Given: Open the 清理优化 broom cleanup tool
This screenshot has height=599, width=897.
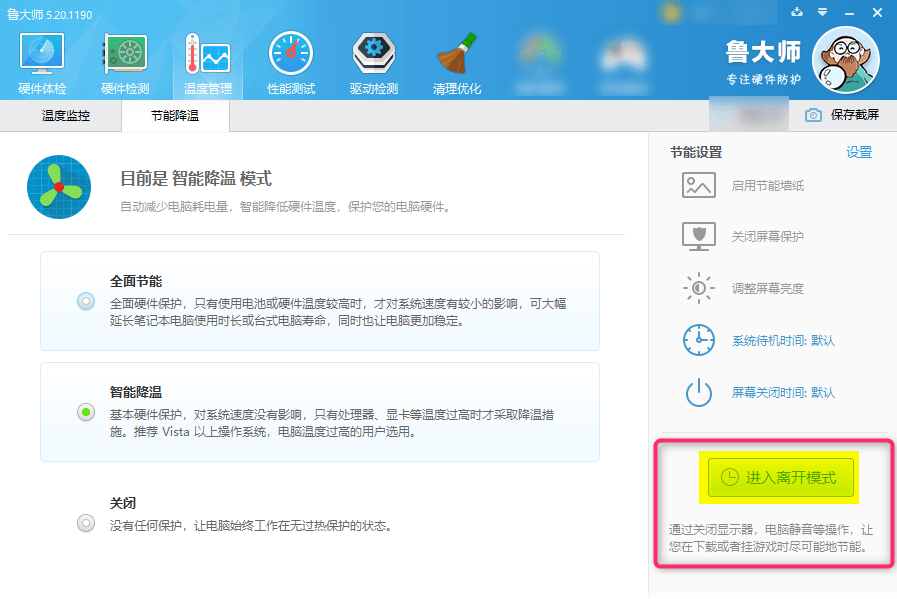Looking at the screenshot, I should point(457,64).
